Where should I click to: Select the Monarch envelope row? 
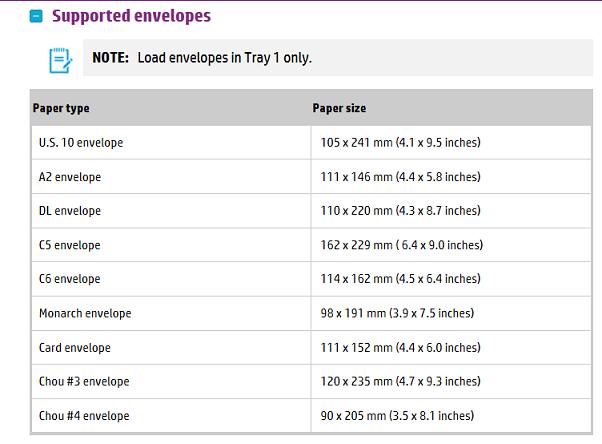click(311, 313)
